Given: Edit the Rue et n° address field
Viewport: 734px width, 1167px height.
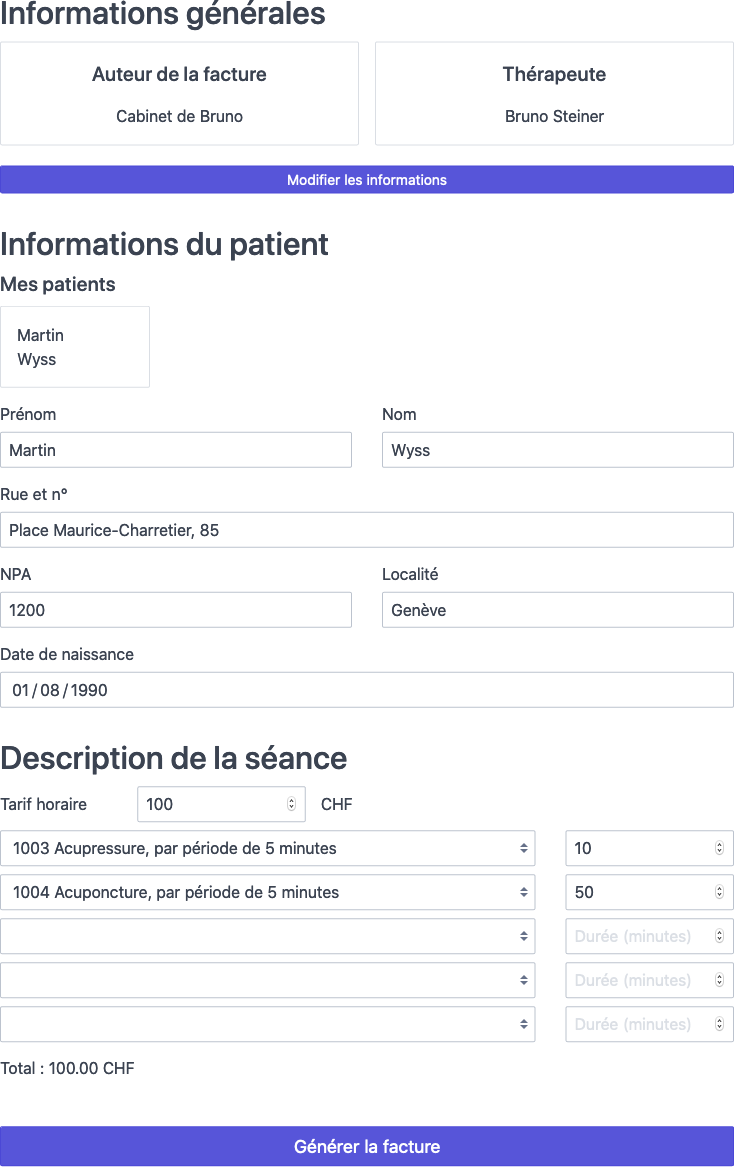Looking at the screenshot, I should (367, 530).
